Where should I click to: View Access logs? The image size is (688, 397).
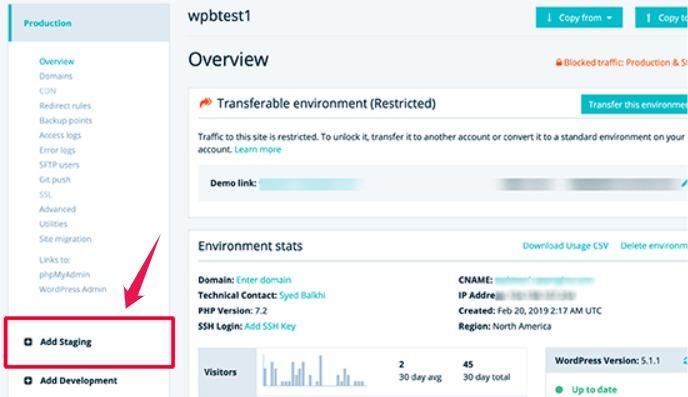point(60,136)
